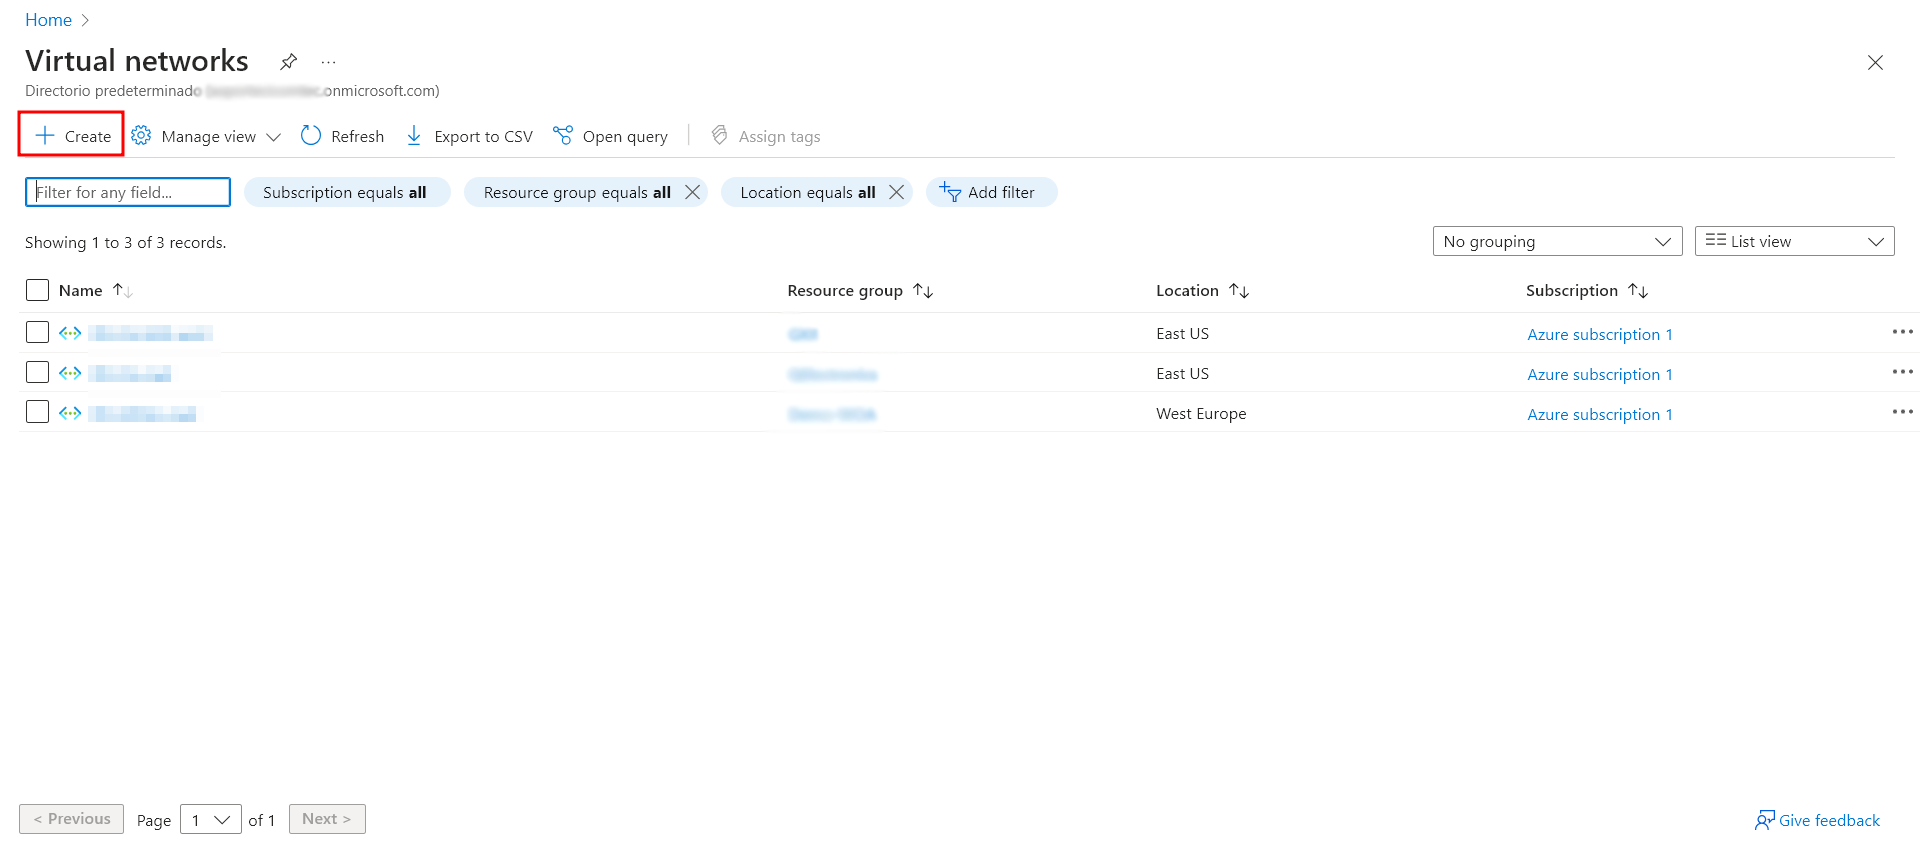Tick the West Europe network checkbox
This screenshot has height=848, width=1920.
click(37, 412)
